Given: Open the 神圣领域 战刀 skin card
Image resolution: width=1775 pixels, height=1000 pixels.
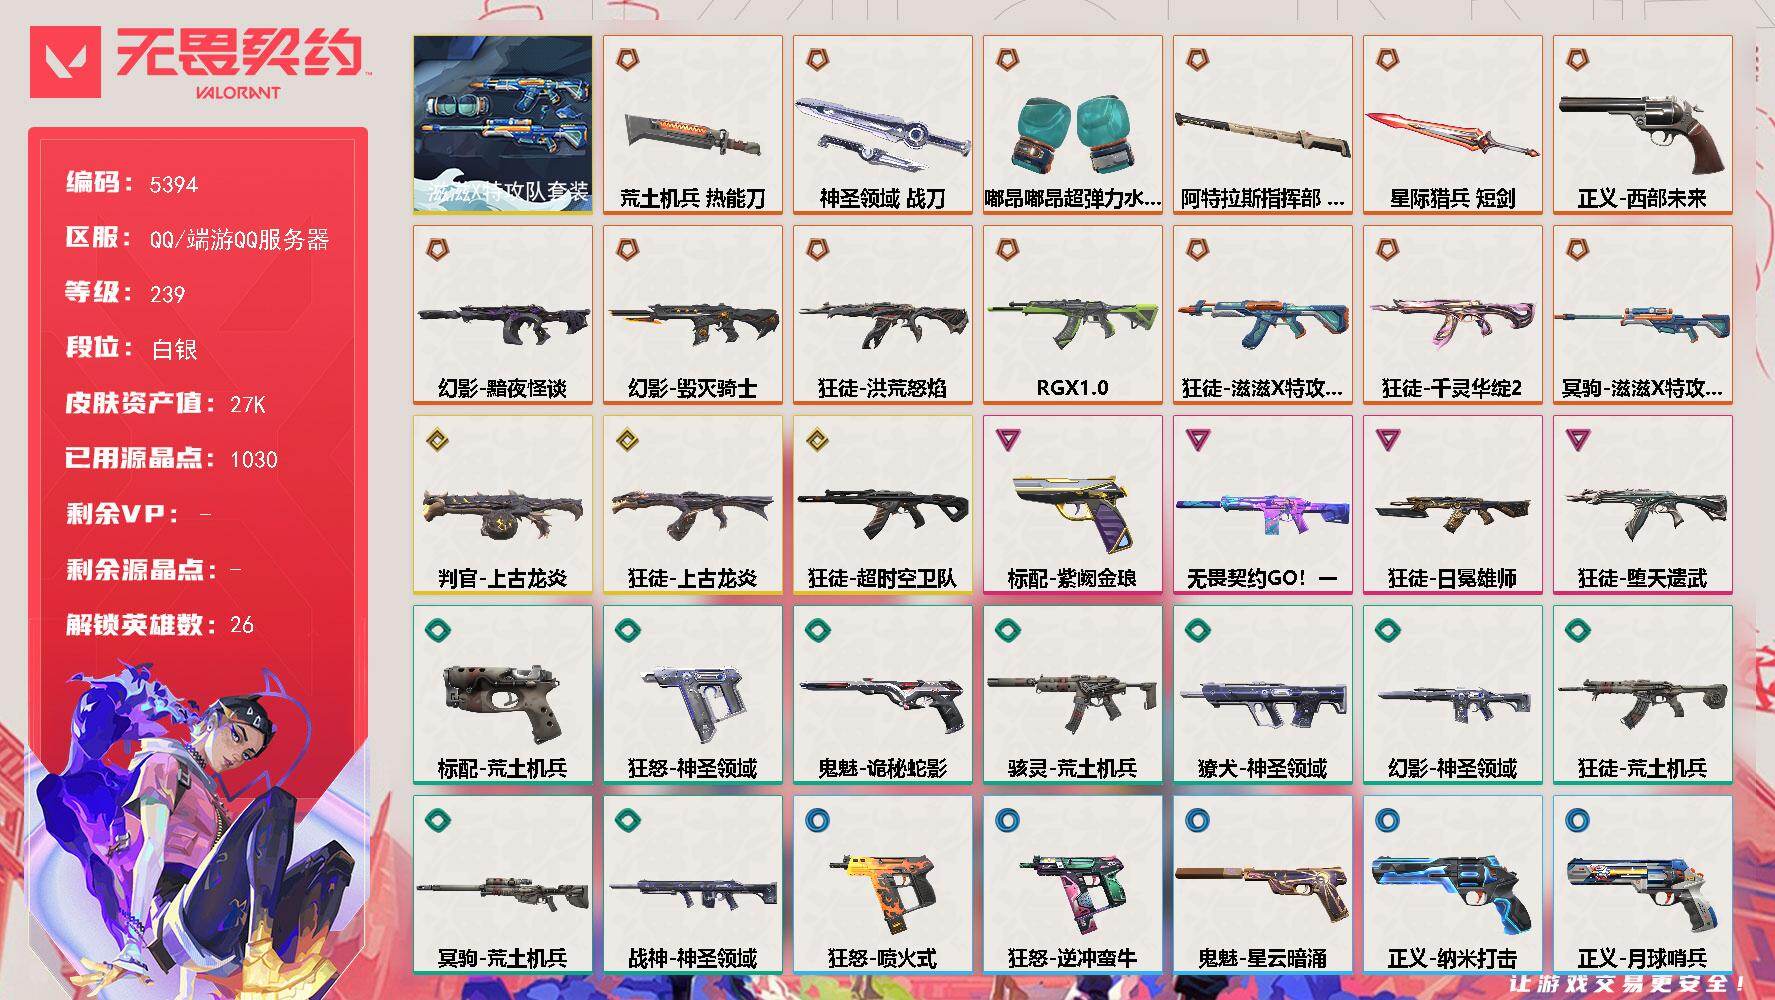Looking at the screenshot, I should tap(883, 125).
